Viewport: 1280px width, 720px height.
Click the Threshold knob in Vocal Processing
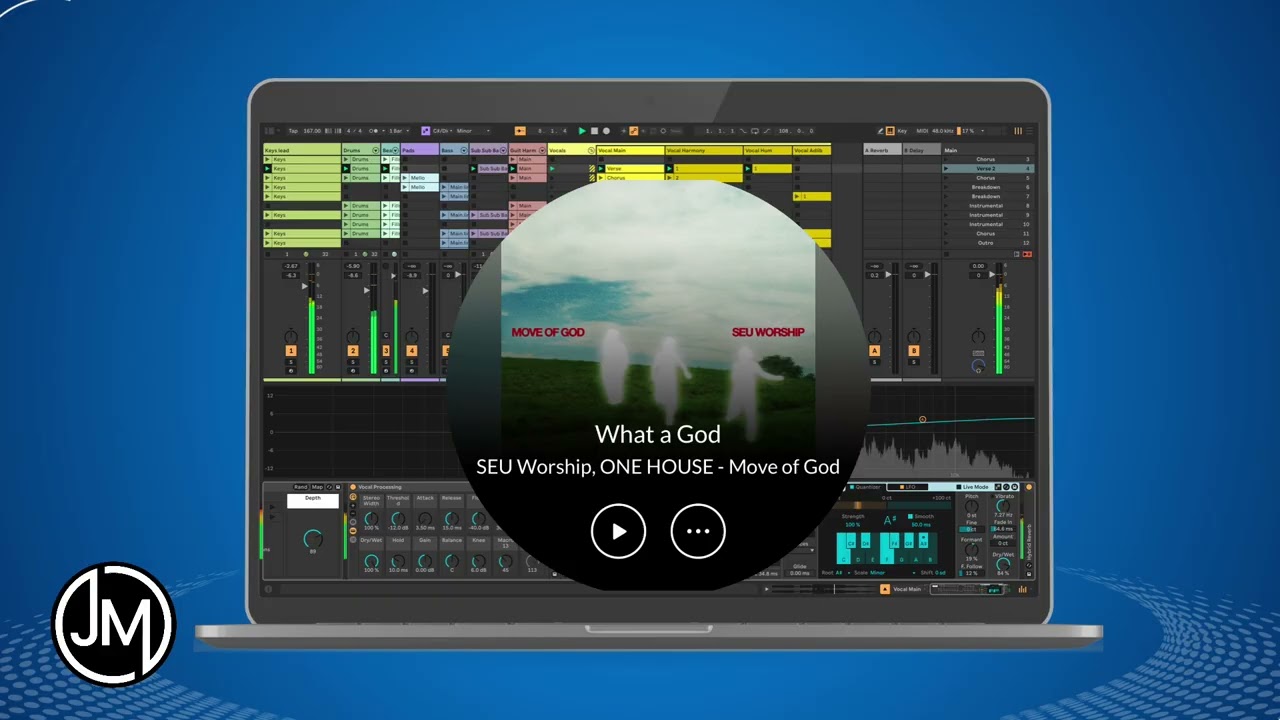click(398, 518)
